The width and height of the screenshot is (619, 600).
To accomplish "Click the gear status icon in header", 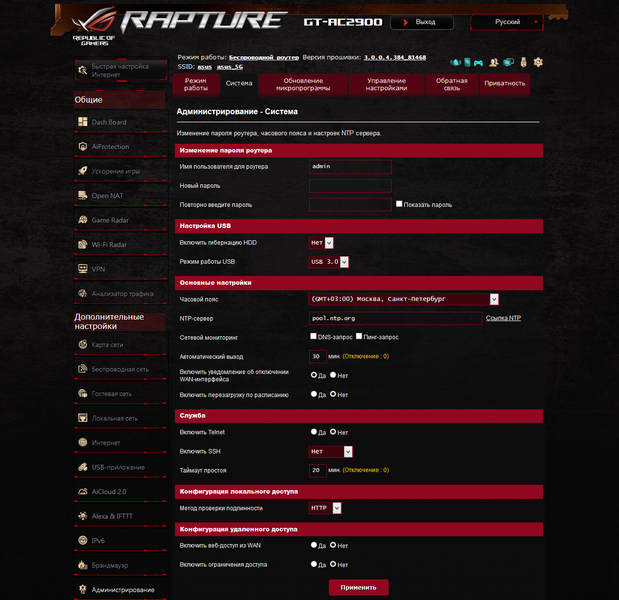I will (x=538, y=62).
